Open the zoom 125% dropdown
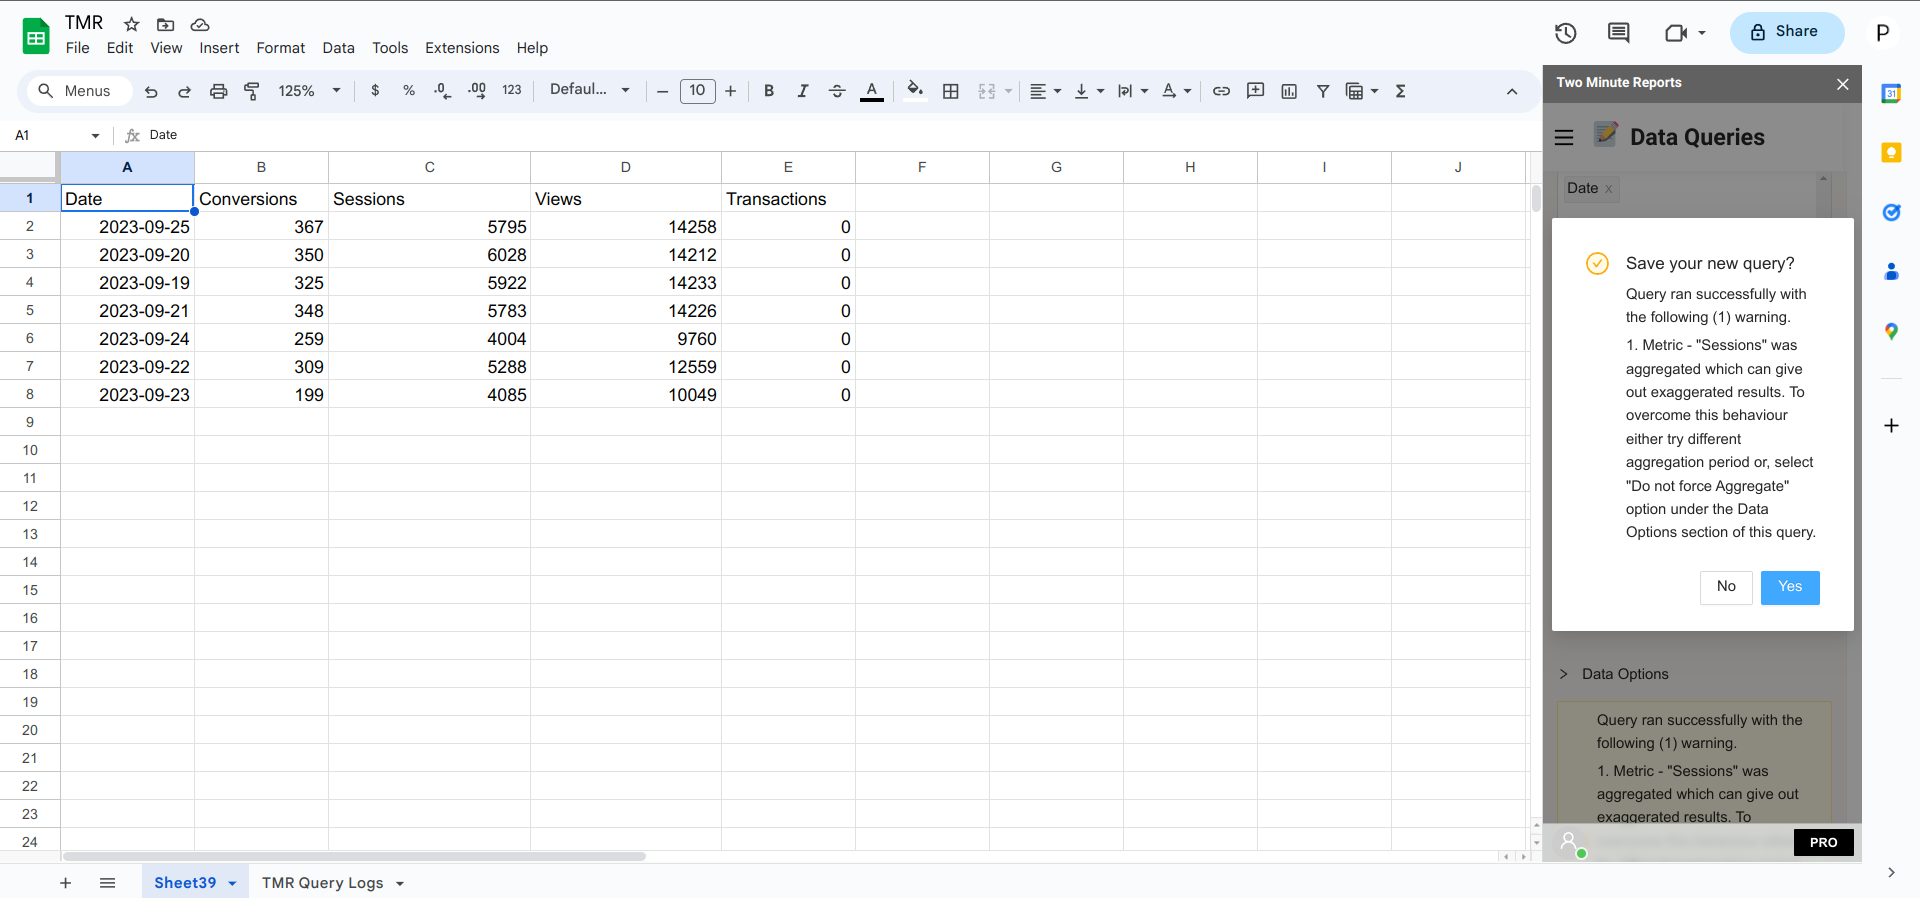1920x898 pixels. point(309,91)
